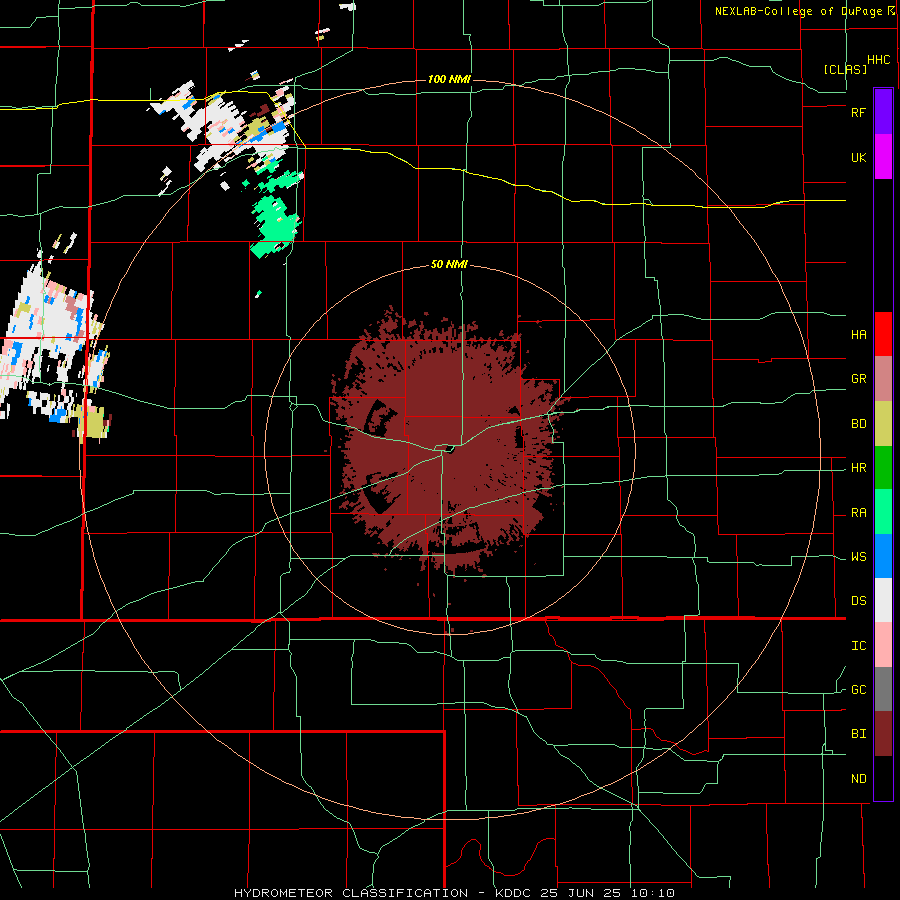This screenshot has height=900, width=900.
Task: Click the RF purple legend swatch
Action: [x=883, y=112]
